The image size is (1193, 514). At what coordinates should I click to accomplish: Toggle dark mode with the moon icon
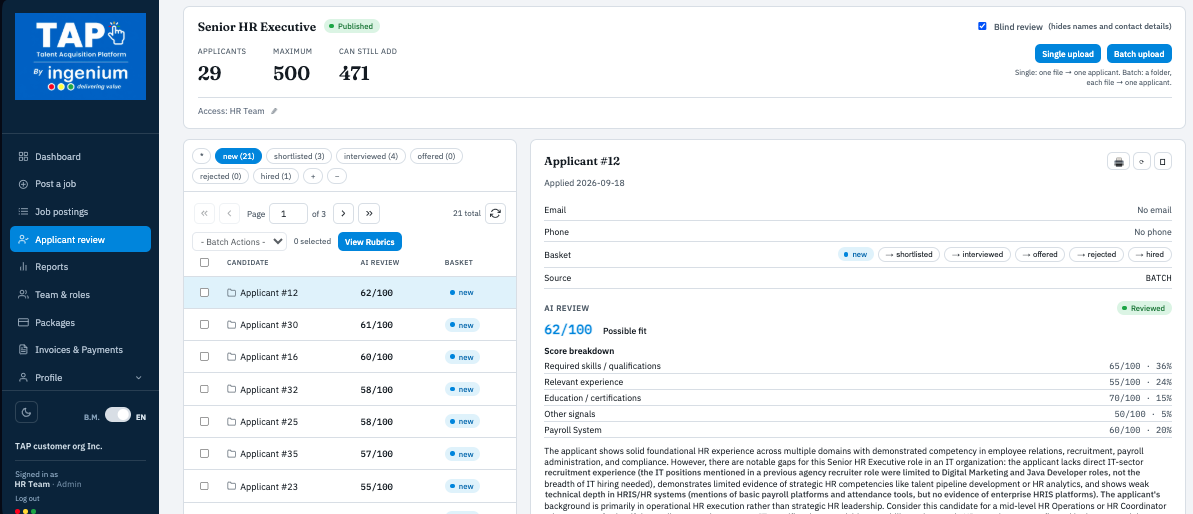pyautogui.click(x=27, y=411)
